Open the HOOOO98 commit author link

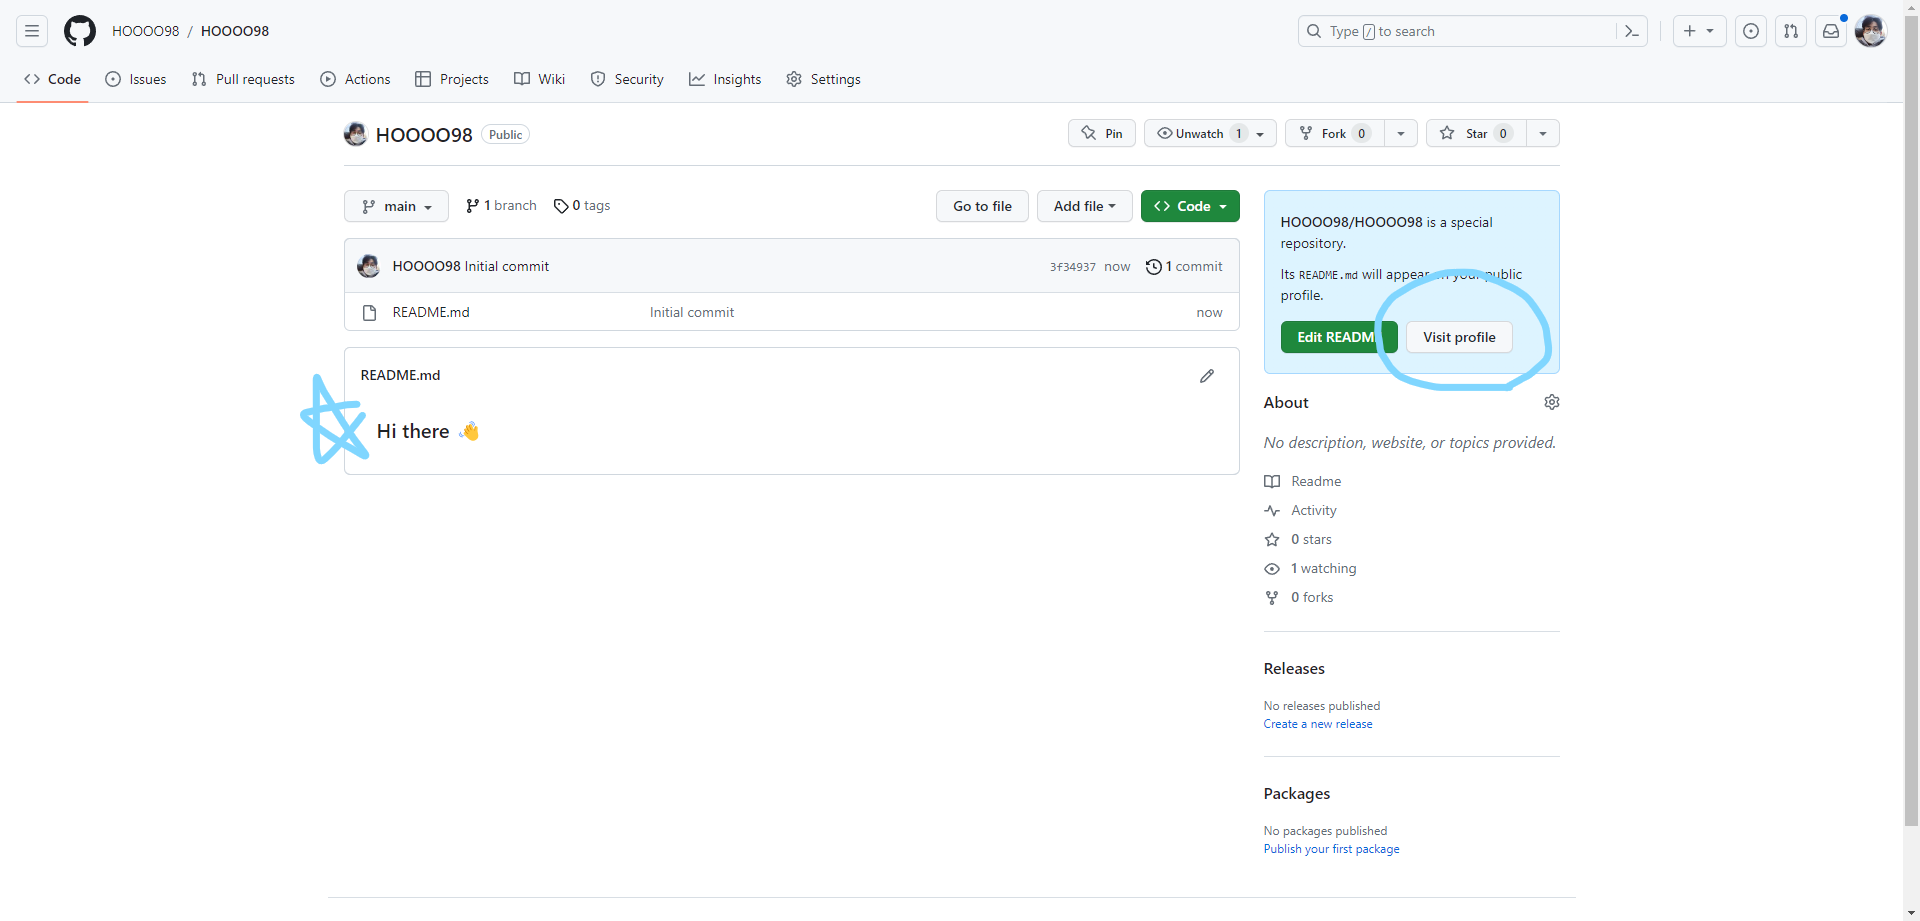tap(427, 266)
